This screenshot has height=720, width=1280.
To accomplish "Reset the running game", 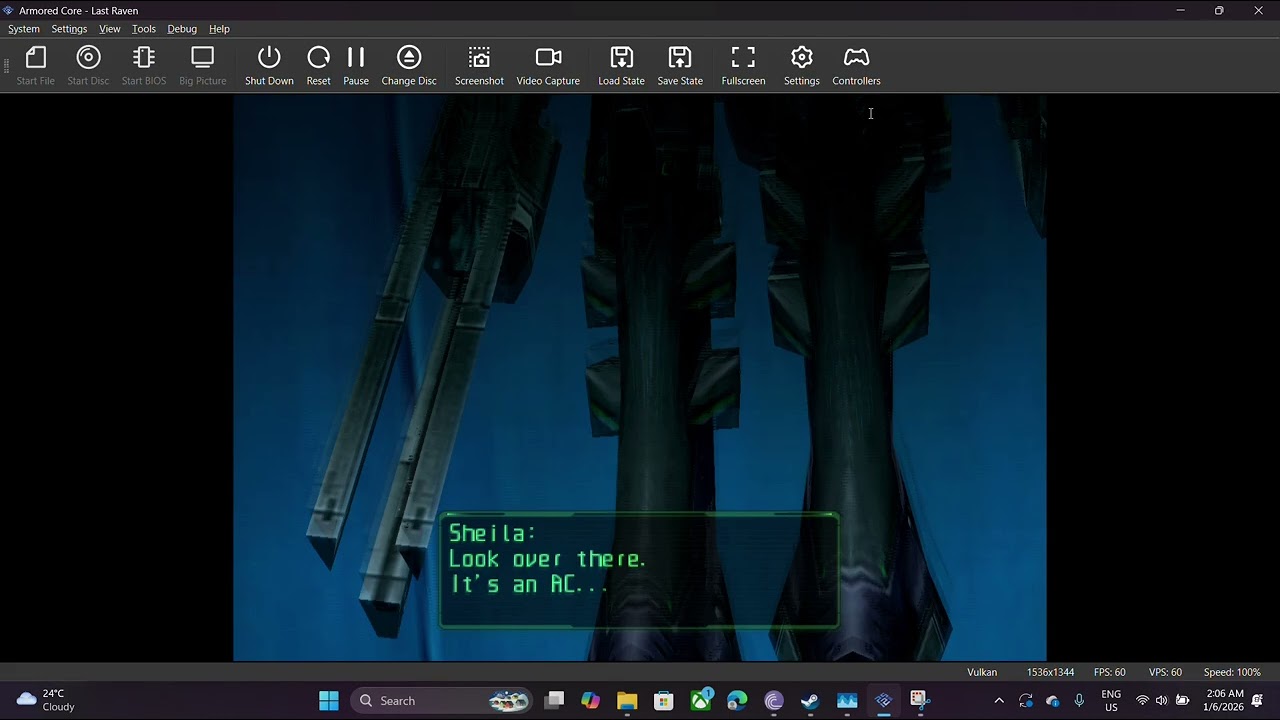I will 318,66.
